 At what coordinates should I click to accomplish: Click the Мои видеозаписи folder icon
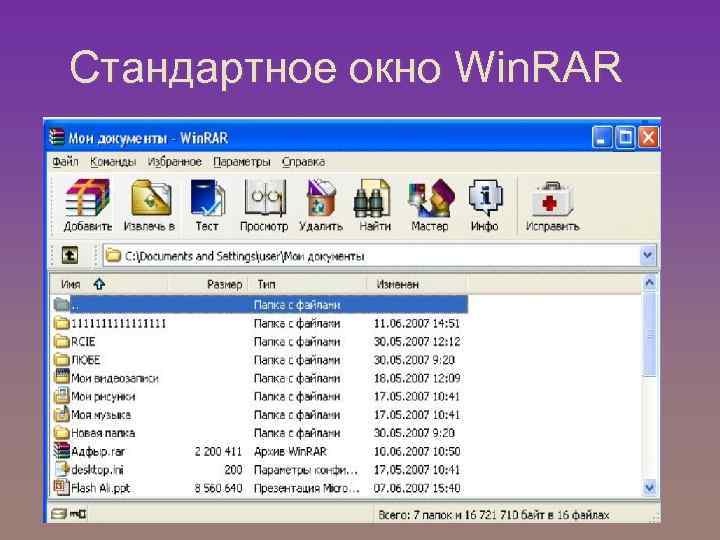tap(61, 377)
